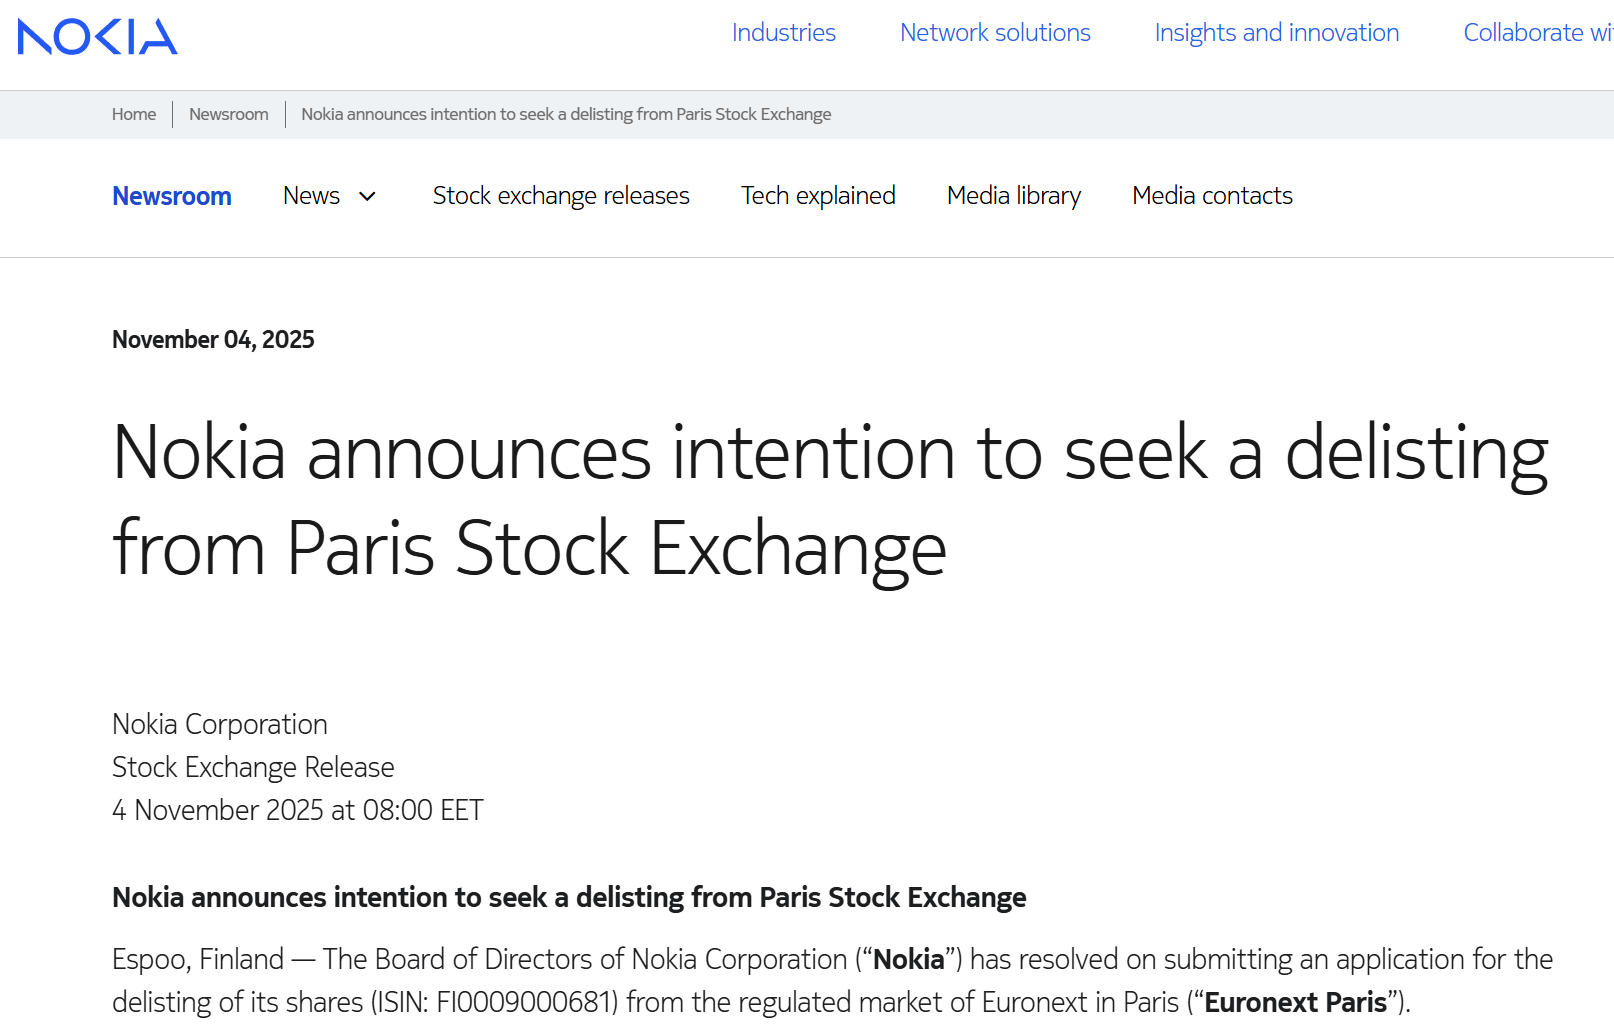Click the November 04, 2025 date

(x=213, y=340)
